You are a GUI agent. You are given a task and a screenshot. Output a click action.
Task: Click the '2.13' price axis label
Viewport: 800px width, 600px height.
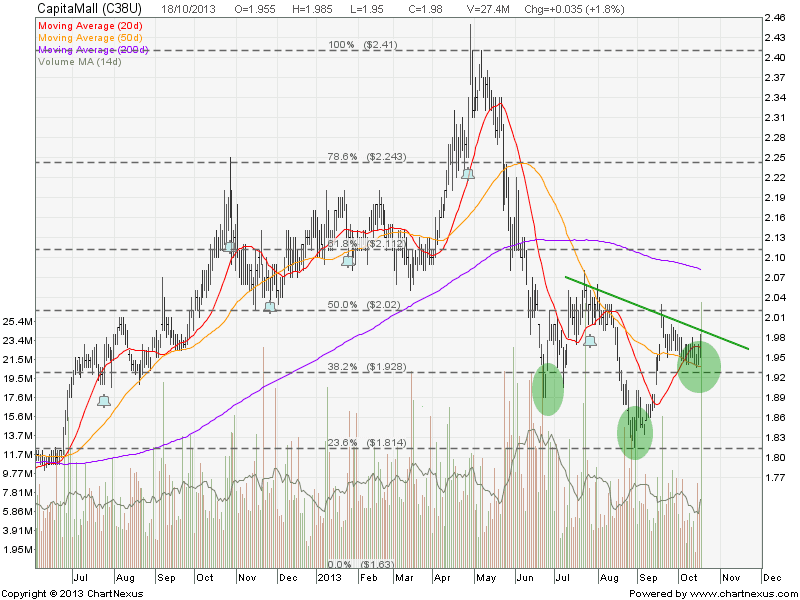pyautogui.click(x=775, y=238)
